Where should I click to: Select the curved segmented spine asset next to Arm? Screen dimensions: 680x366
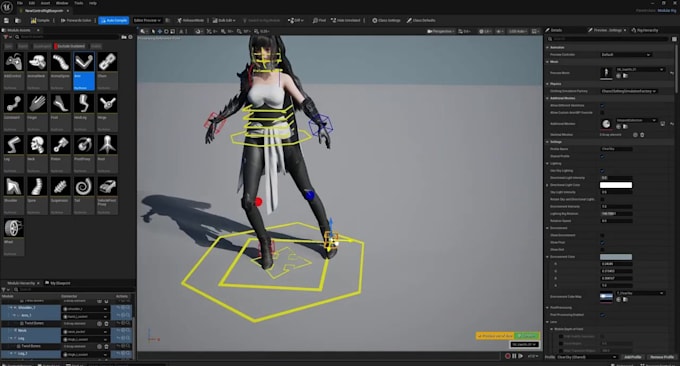point(60,71)
